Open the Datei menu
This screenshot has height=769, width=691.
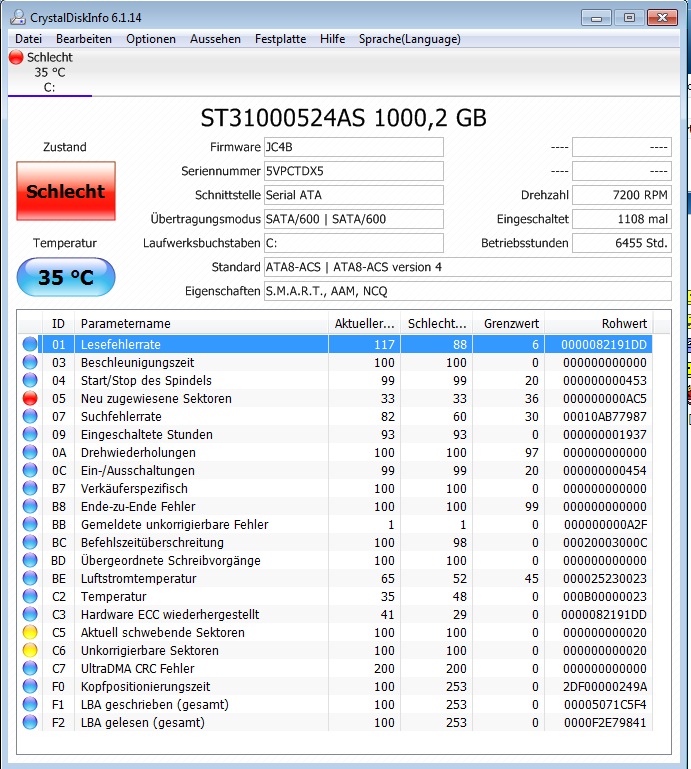coord(28,39)
